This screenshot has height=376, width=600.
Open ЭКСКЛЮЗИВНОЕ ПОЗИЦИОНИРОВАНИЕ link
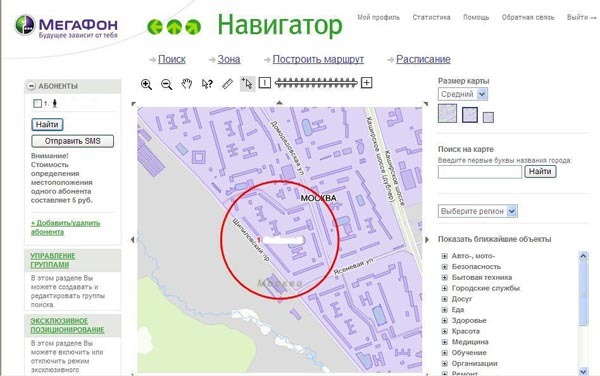67,325
